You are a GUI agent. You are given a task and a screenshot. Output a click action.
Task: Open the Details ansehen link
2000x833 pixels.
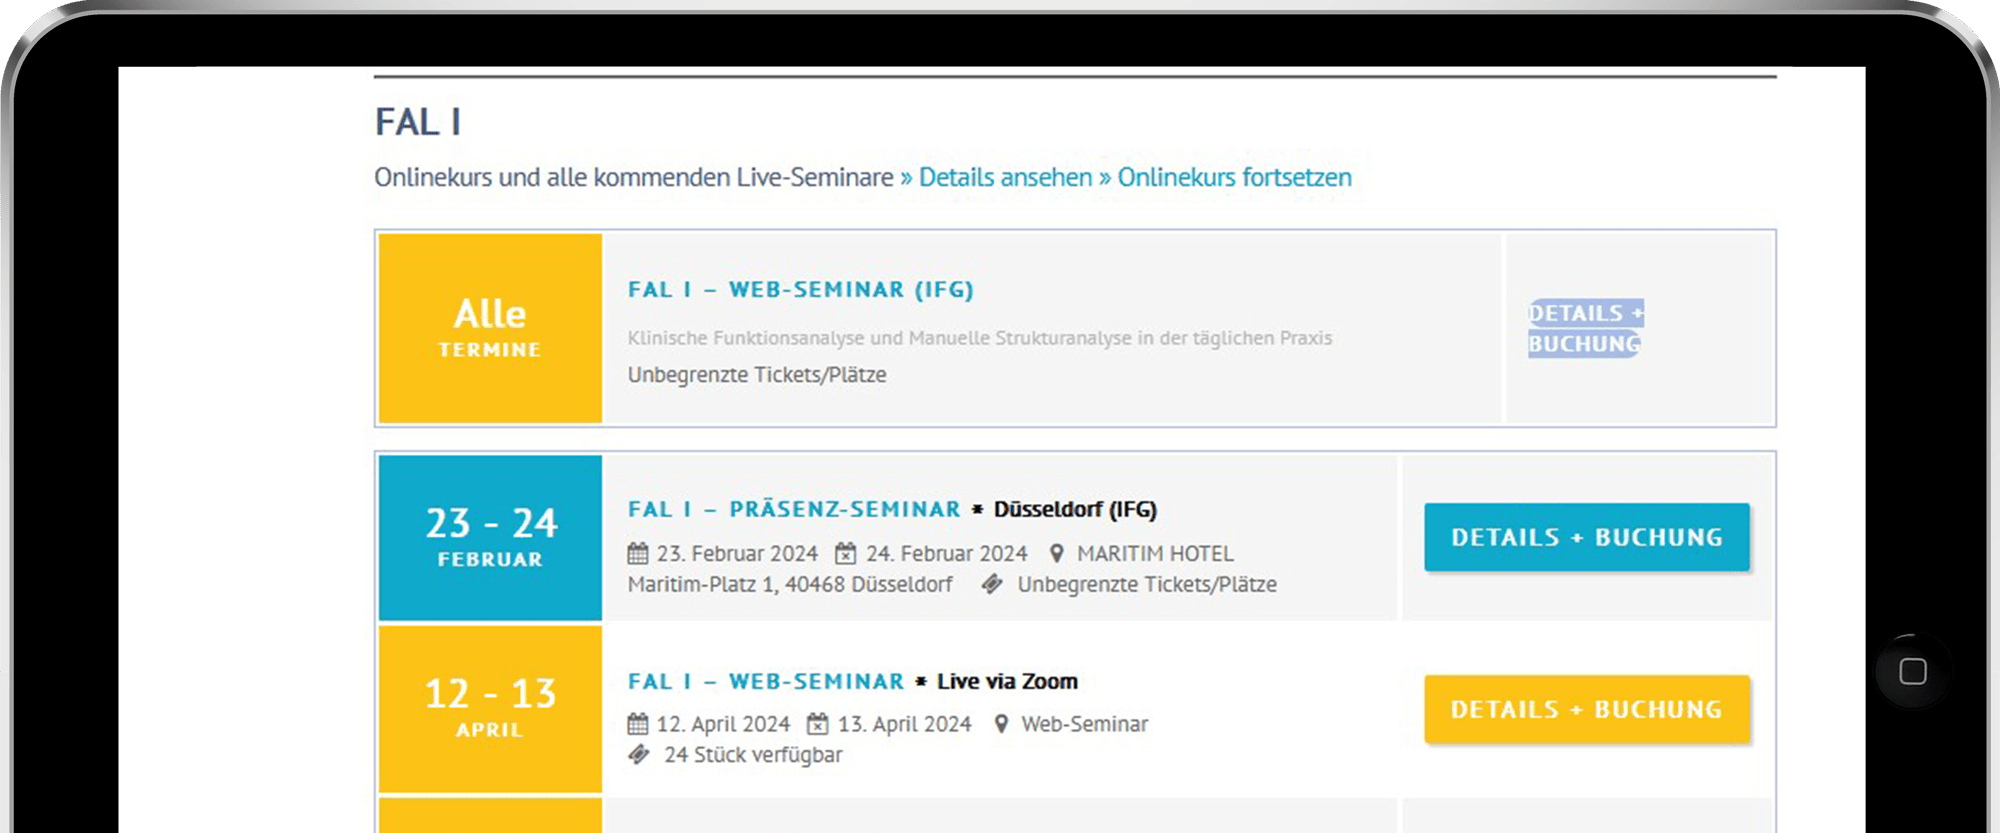(1005, 178)
